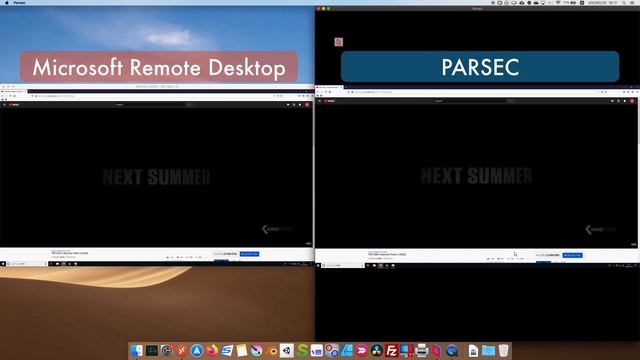This screenshot has width=640, height=360.
Task: Focus Windows taskbar search in Remote Desktop window
Action: tap(27, 264)
